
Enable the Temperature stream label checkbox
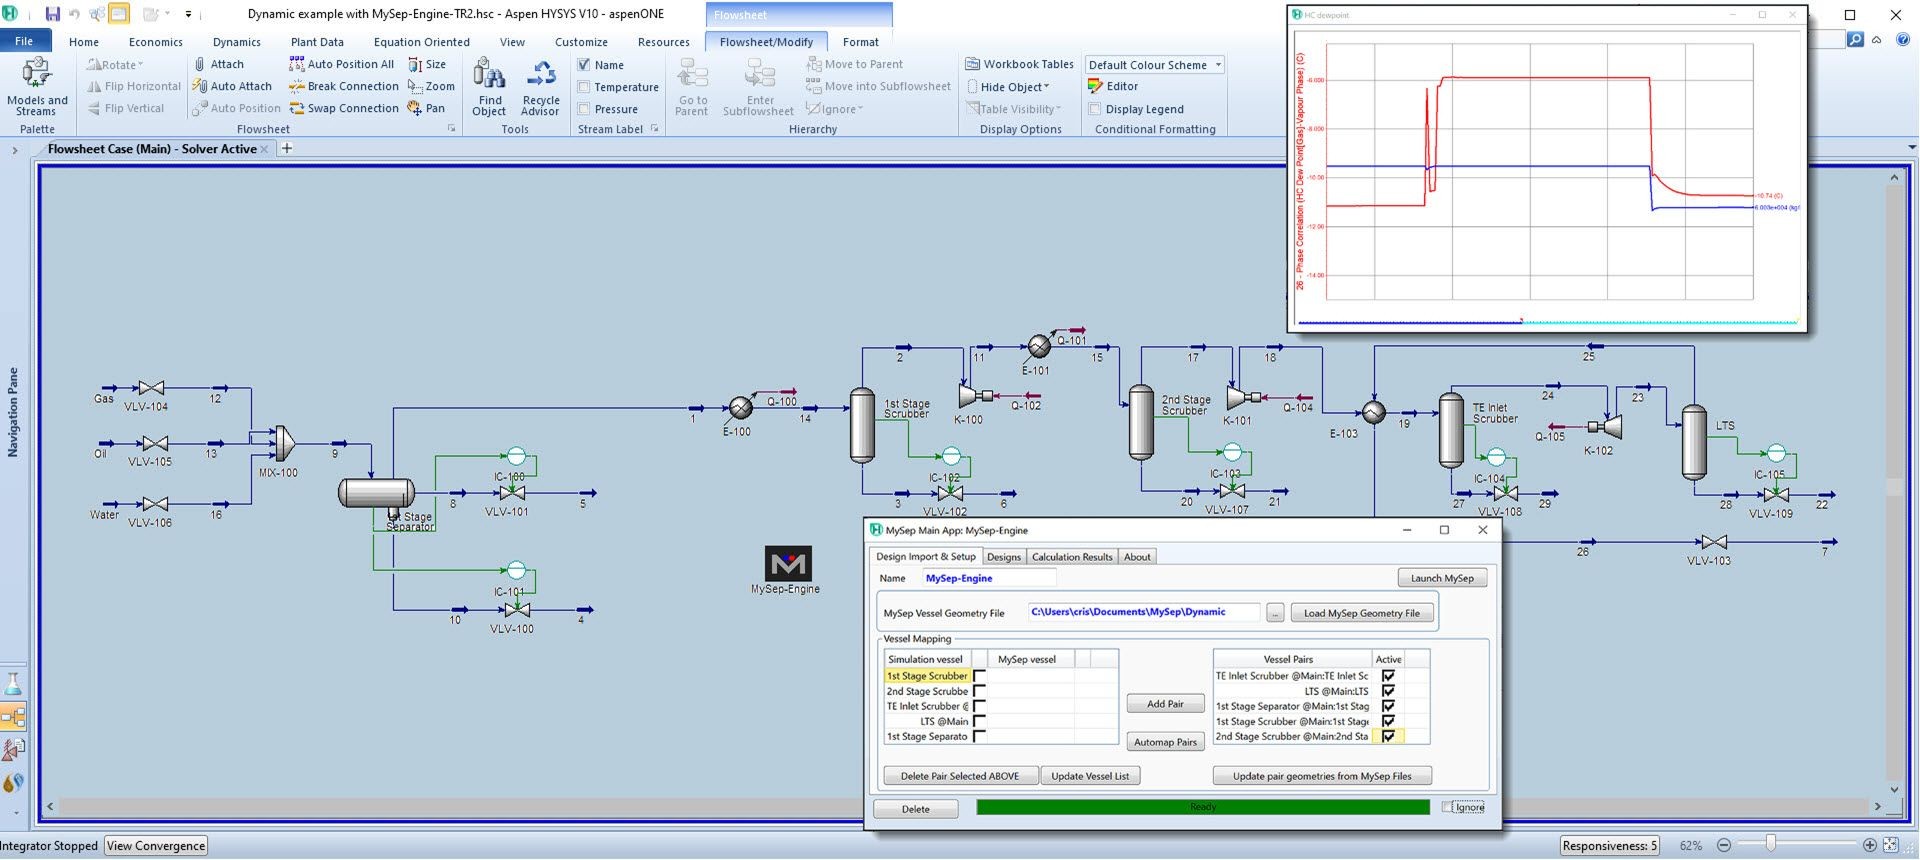[x=584, y=87]
